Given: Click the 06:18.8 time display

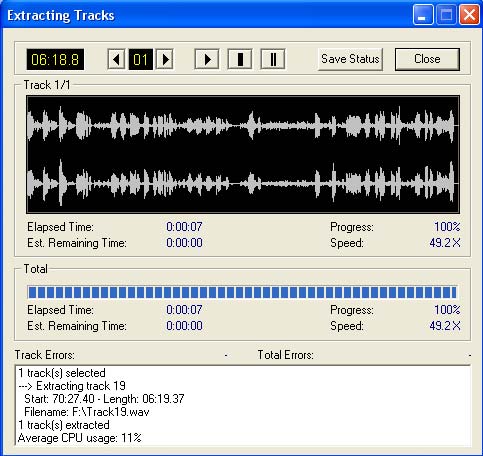Looking at the screenshot, I should [55, 60].
